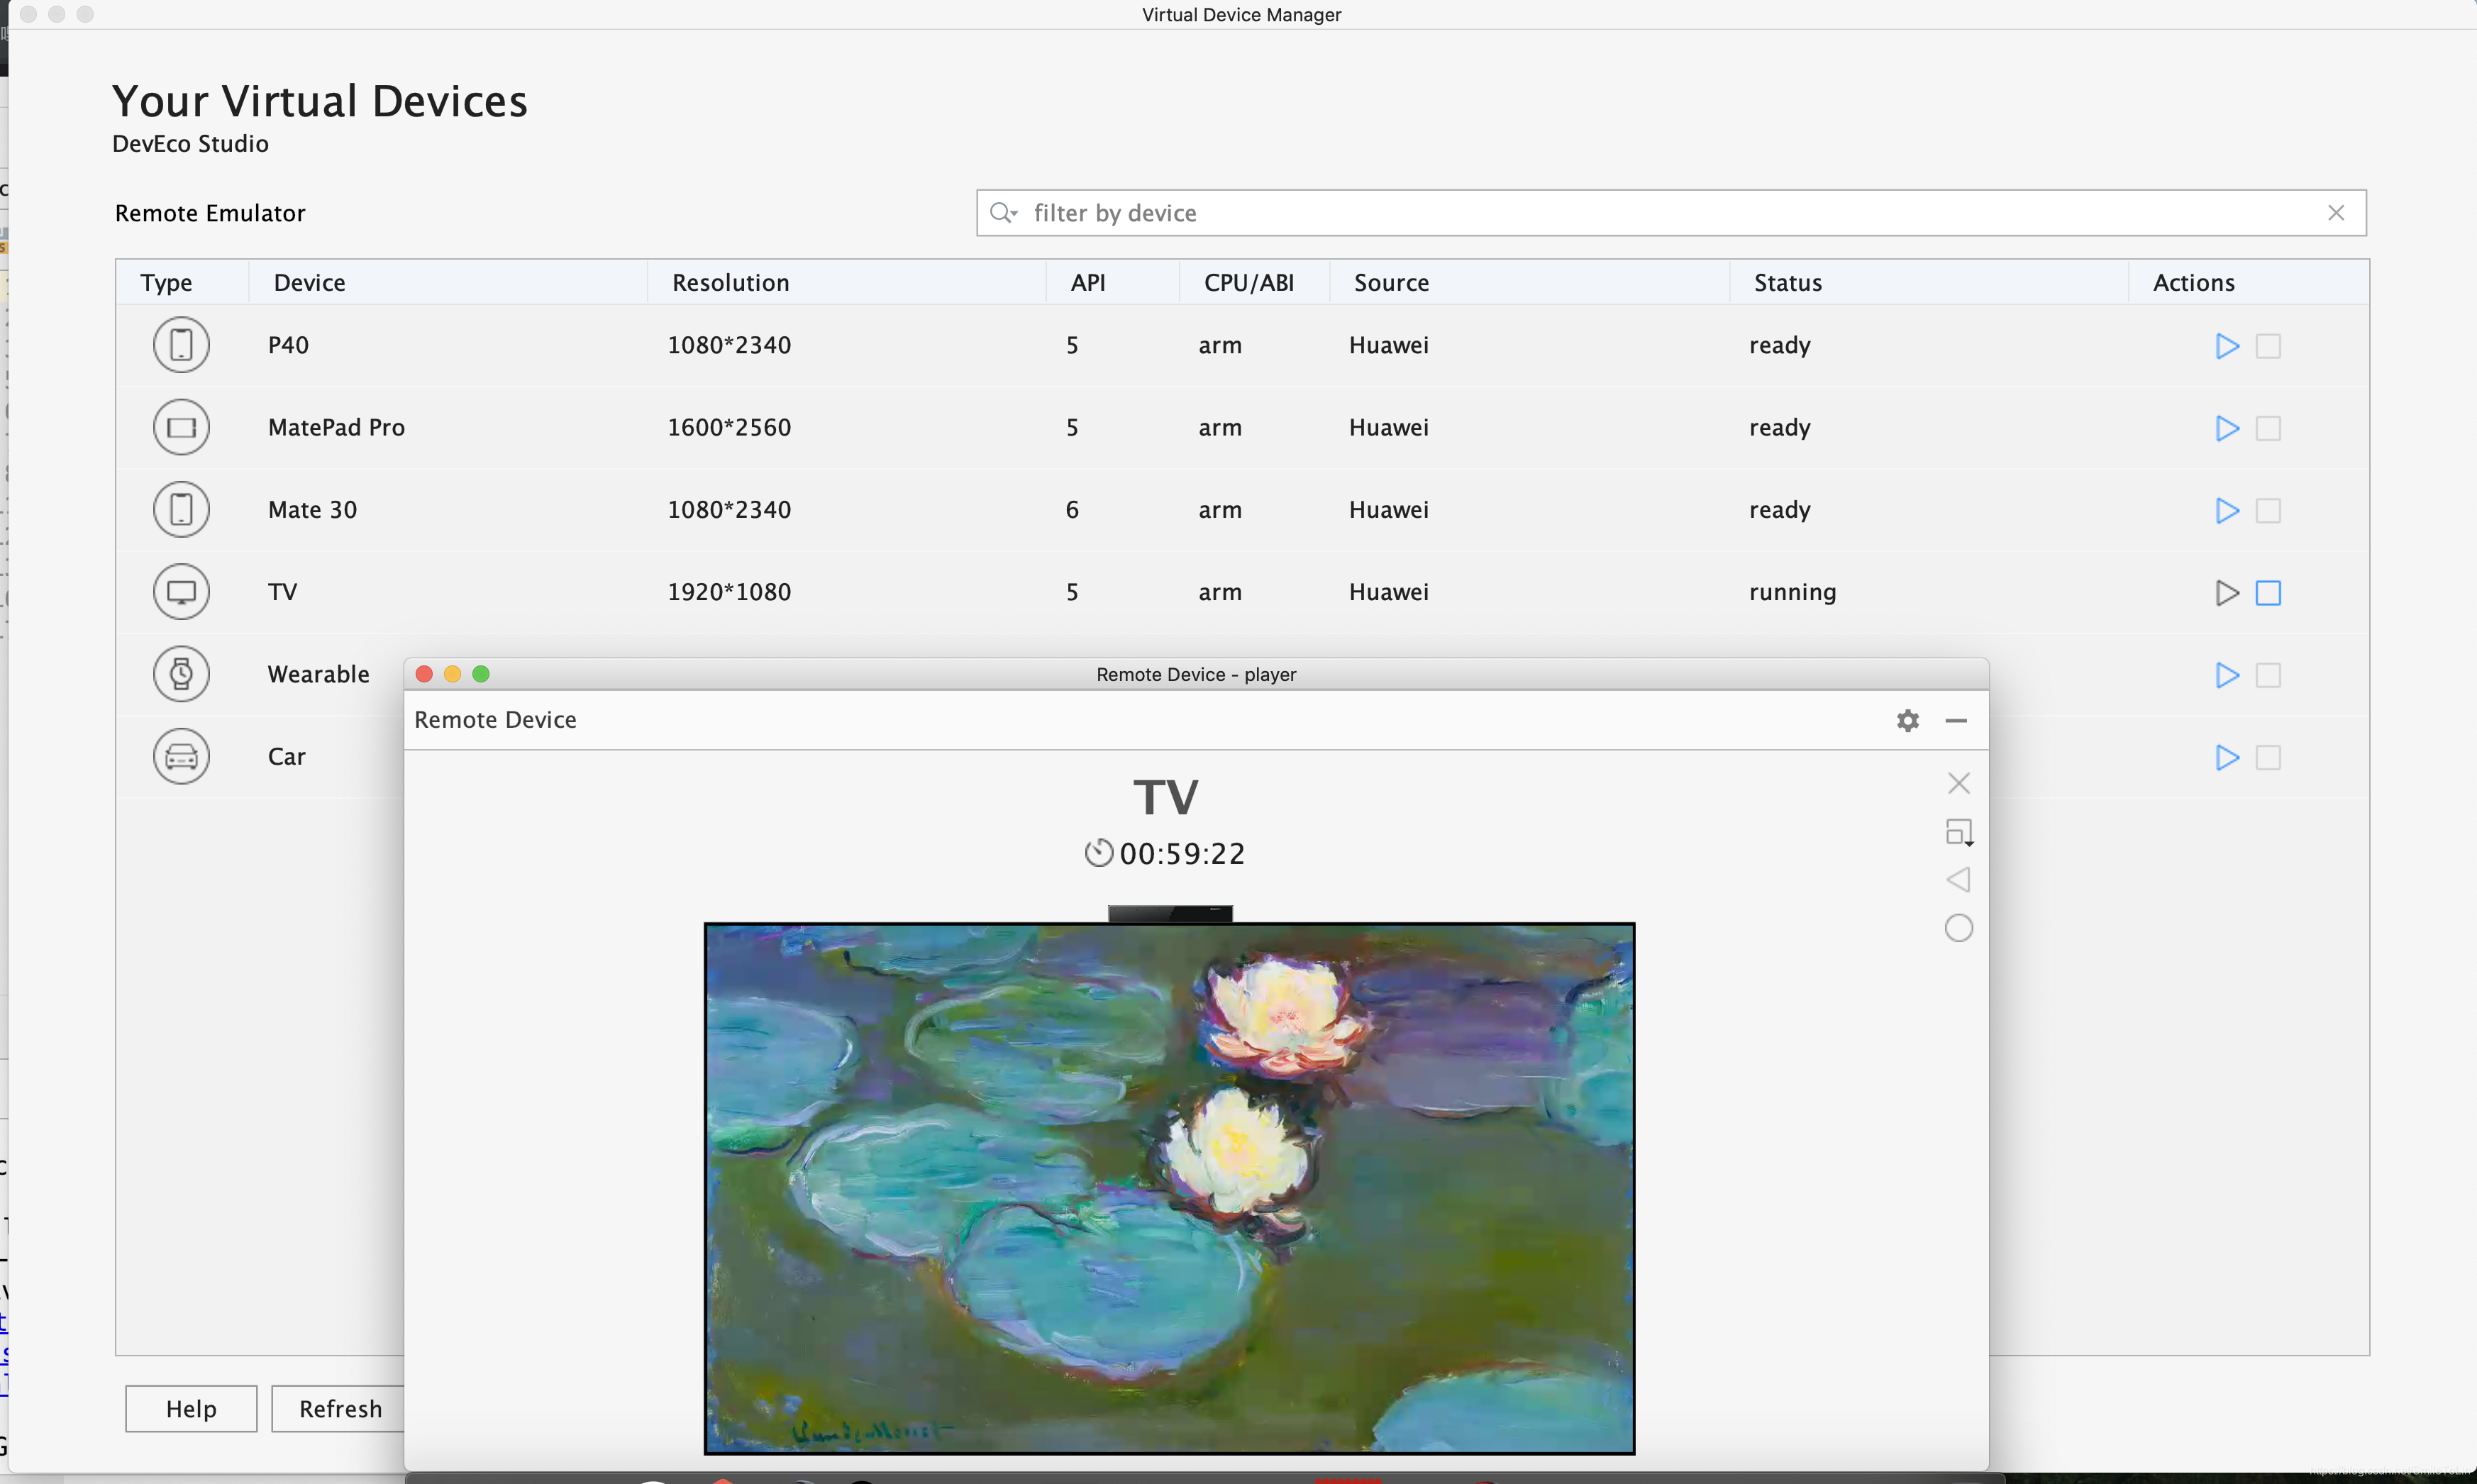Close the TV emulator with X icon

1958,783
